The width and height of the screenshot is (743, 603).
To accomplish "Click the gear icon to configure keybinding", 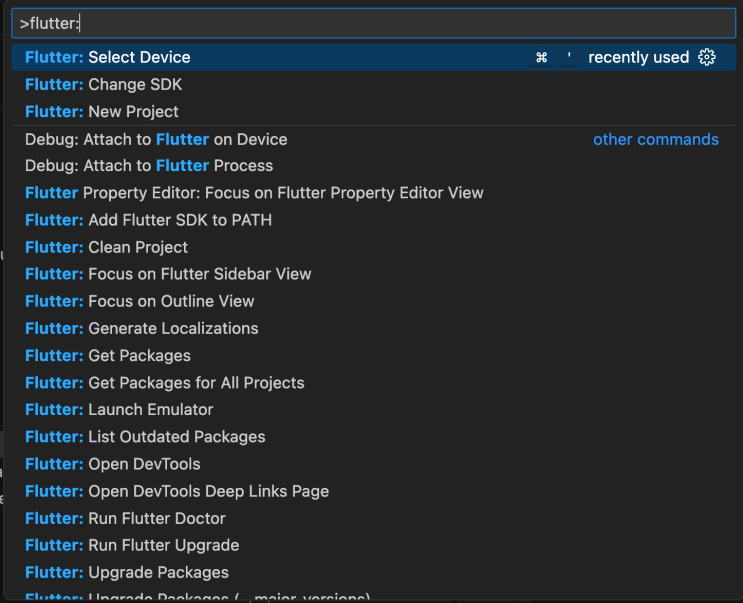I will (707, 57).
